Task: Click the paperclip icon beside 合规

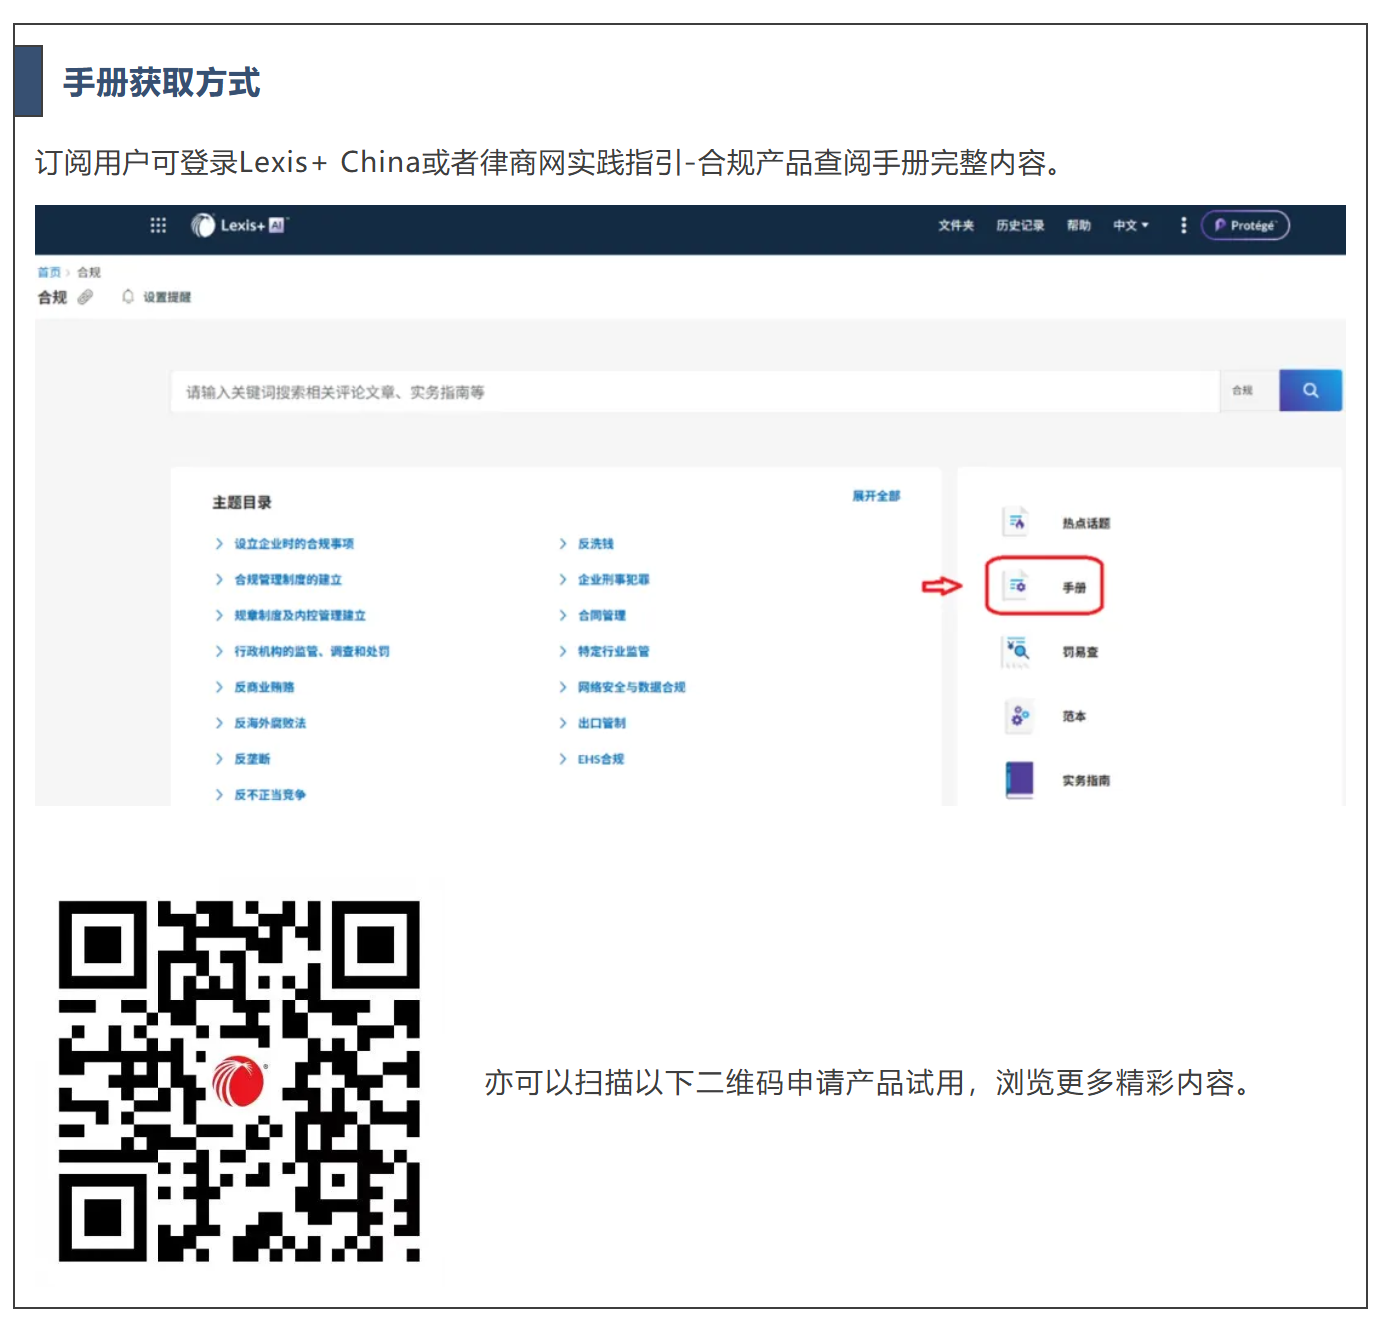Action: (x=85, y=297)
